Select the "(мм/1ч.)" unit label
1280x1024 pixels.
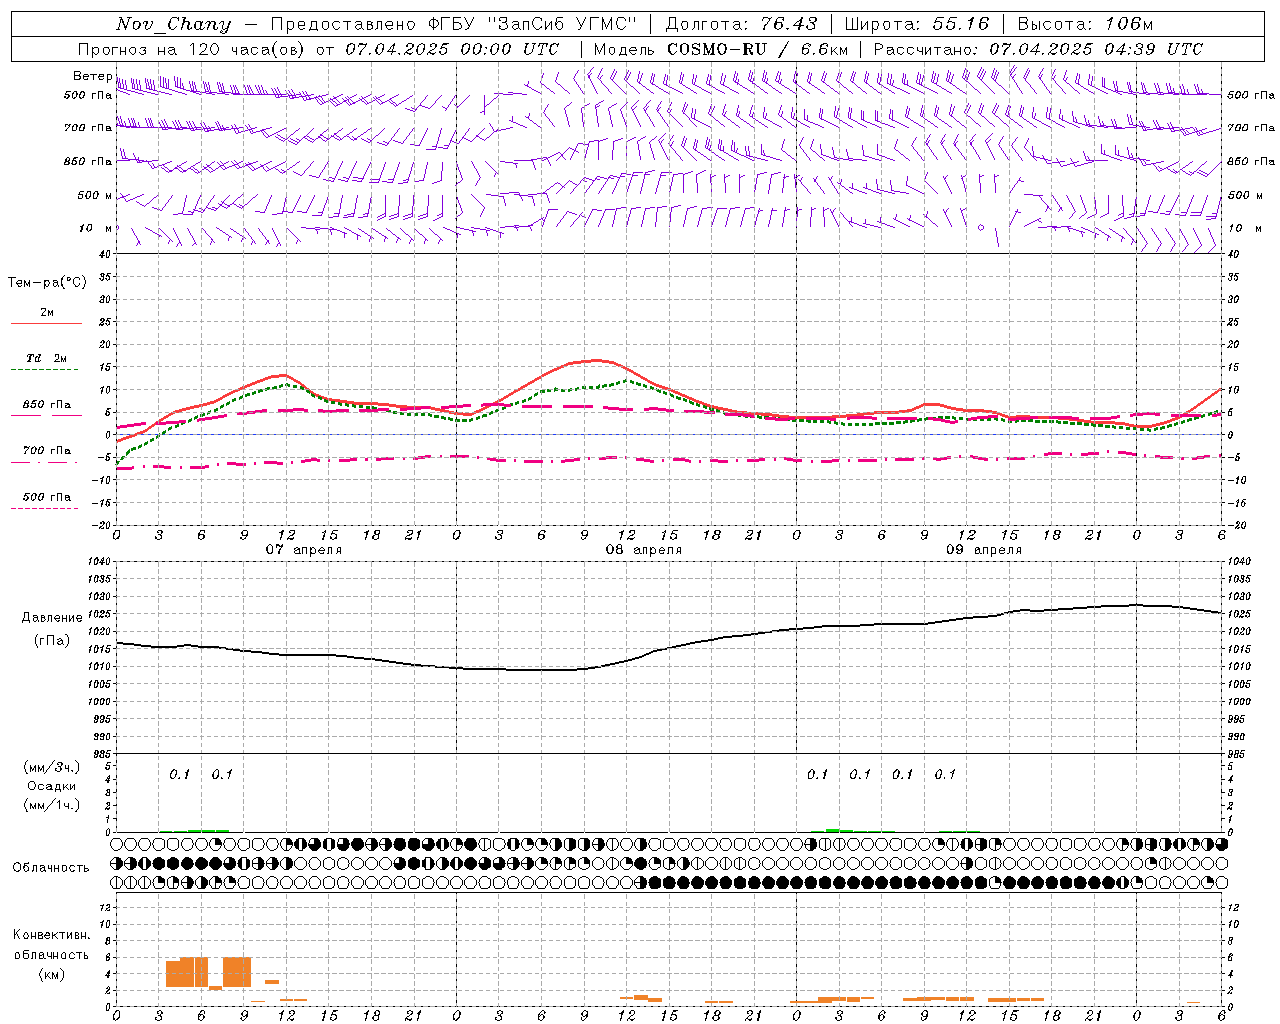click(52, 805)
